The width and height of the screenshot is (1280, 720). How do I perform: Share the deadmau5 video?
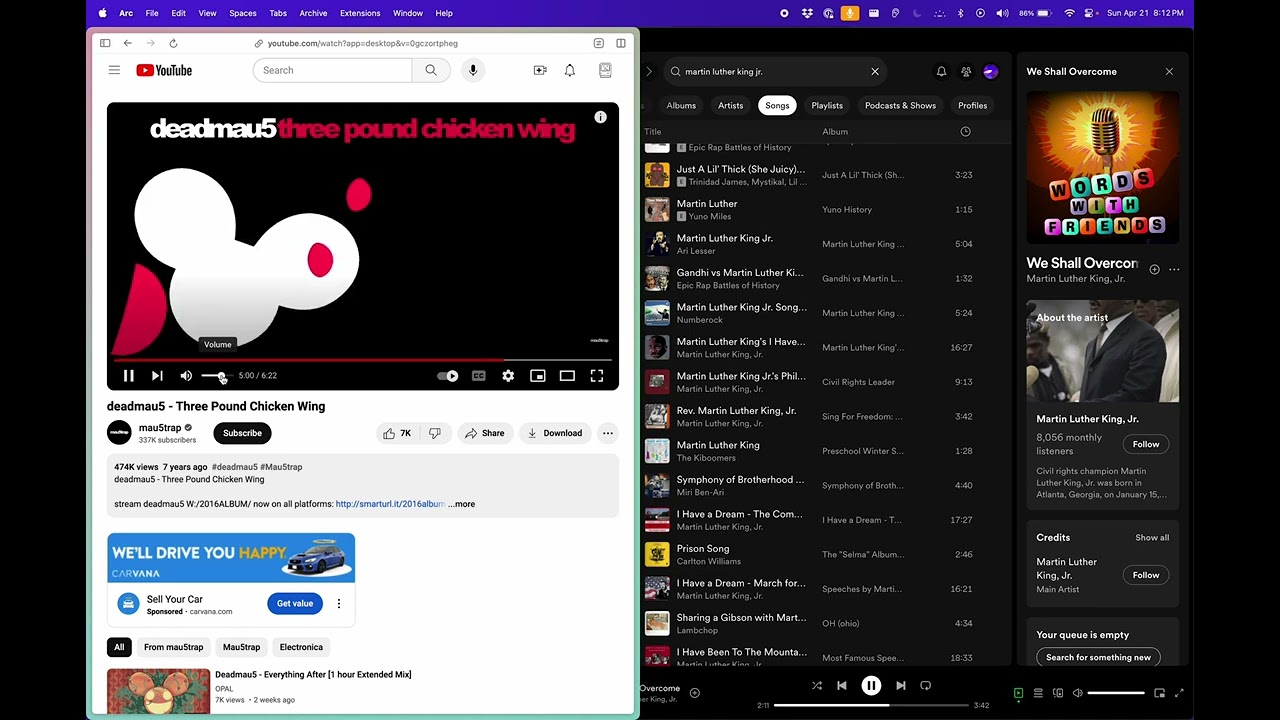tap(485, 433)
